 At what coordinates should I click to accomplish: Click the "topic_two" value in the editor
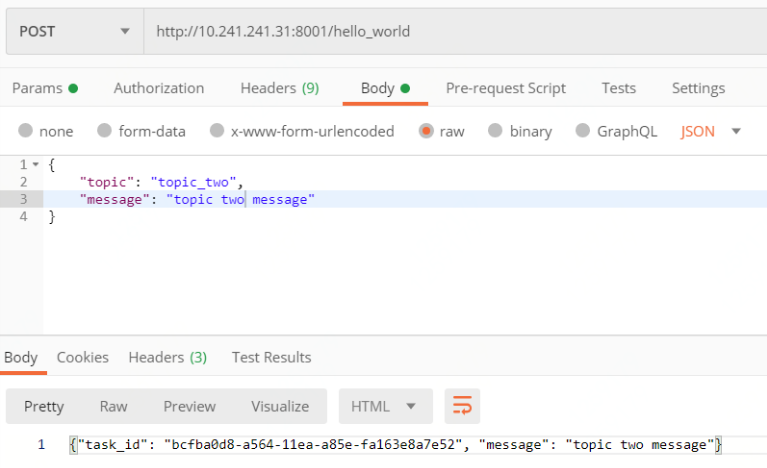(x=193, y=182)
